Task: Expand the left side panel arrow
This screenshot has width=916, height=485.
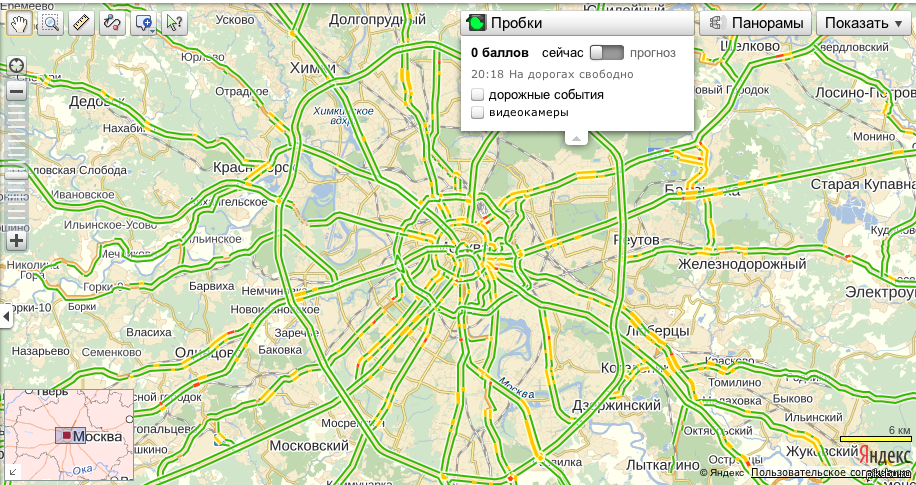Action: point(5,317)
